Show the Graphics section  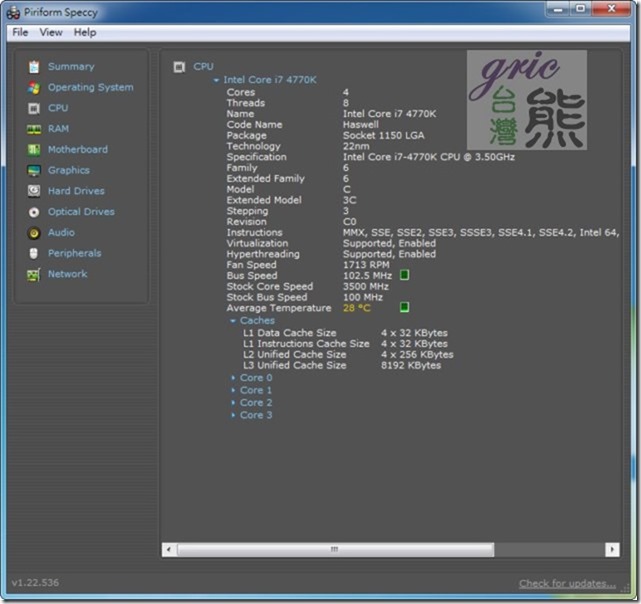tap(69, 171)
